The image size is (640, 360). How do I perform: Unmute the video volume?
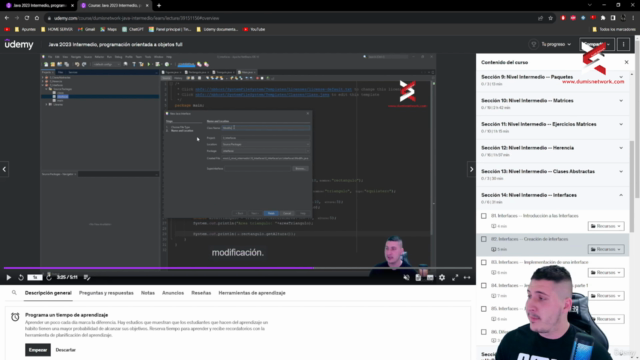point(406,278)
